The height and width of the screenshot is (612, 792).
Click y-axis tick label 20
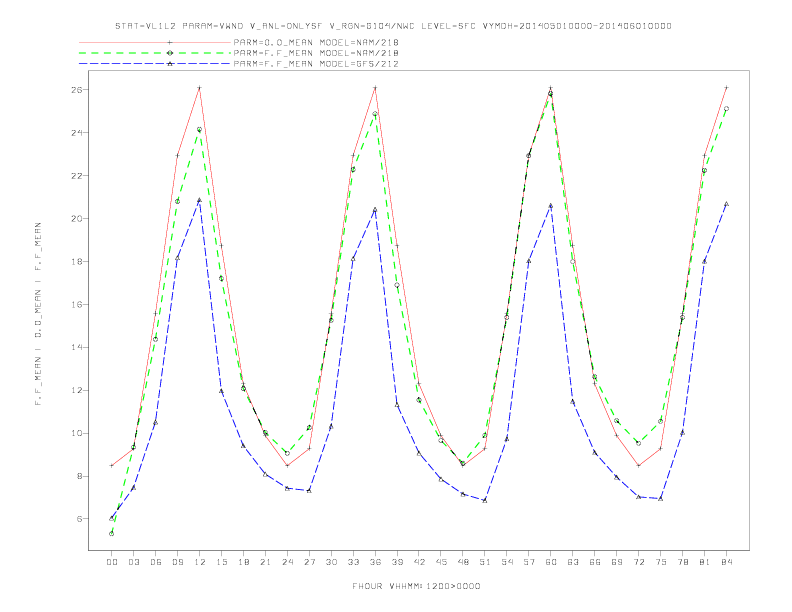tap(79, 219)
